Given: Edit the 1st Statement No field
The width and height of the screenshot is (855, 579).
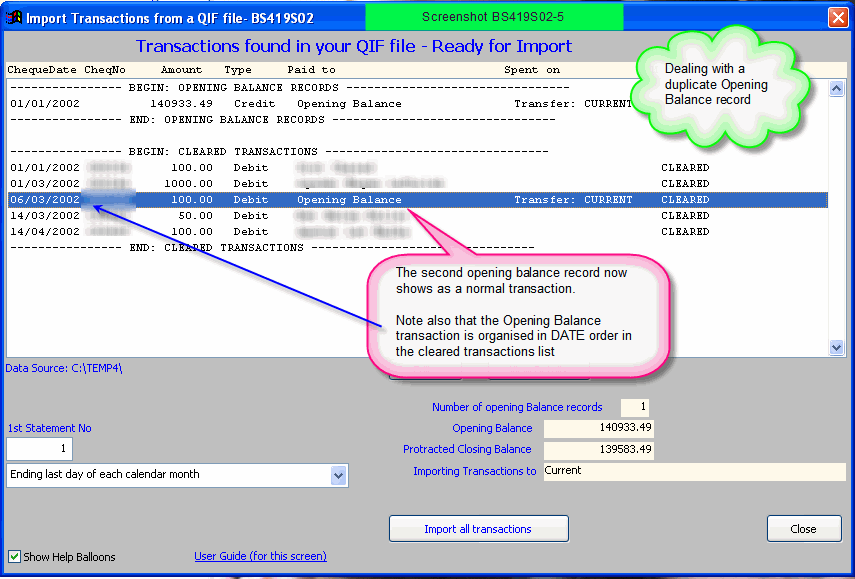Looking at the screenshot, I should click(x=39, y=449).
